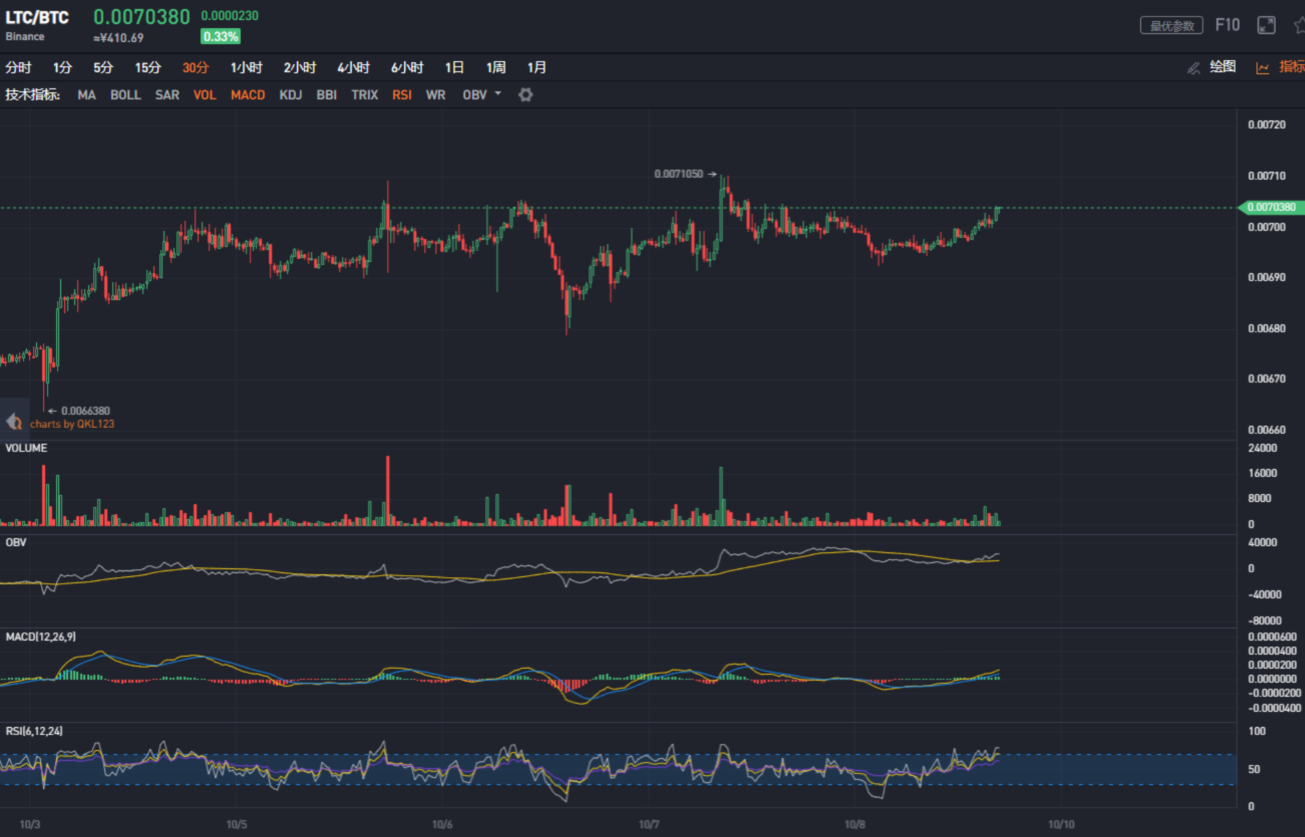This screenshot has width=1305, height=837.
Task: Click the Binance exchange label
Action: [25, 37]
